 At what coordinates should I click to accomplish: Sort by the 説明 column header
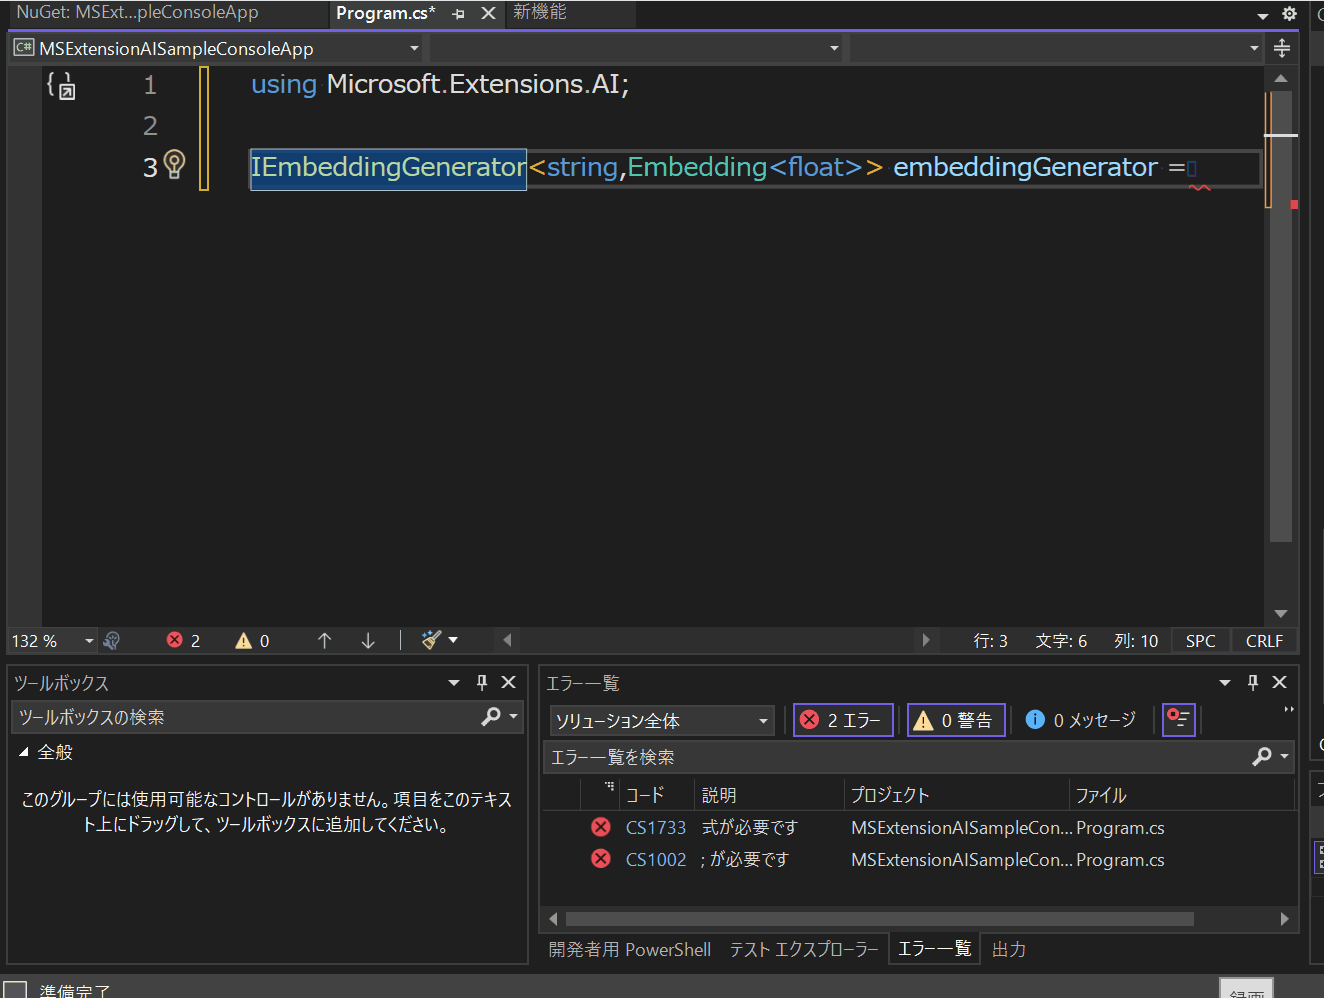coord(769,795)
